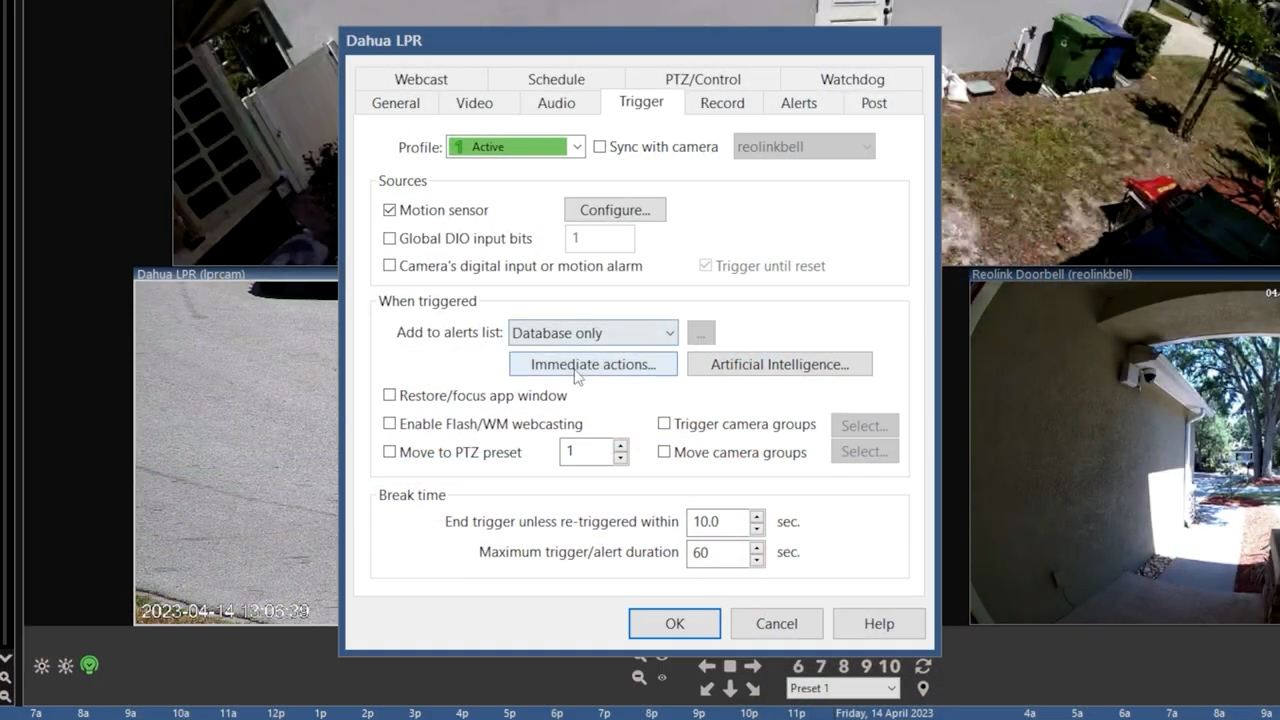Open the Add to alerts list dropdown
This screenshot has width=1280, height=720.
pyautogui.click(x=593, y=333)
